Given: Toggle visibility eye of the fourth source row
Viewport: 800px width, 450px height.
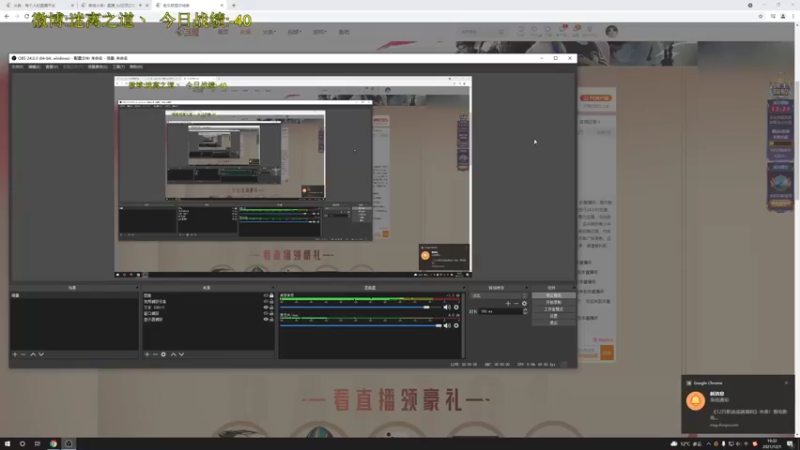Looking at the screenshot, I should (266, 314).
